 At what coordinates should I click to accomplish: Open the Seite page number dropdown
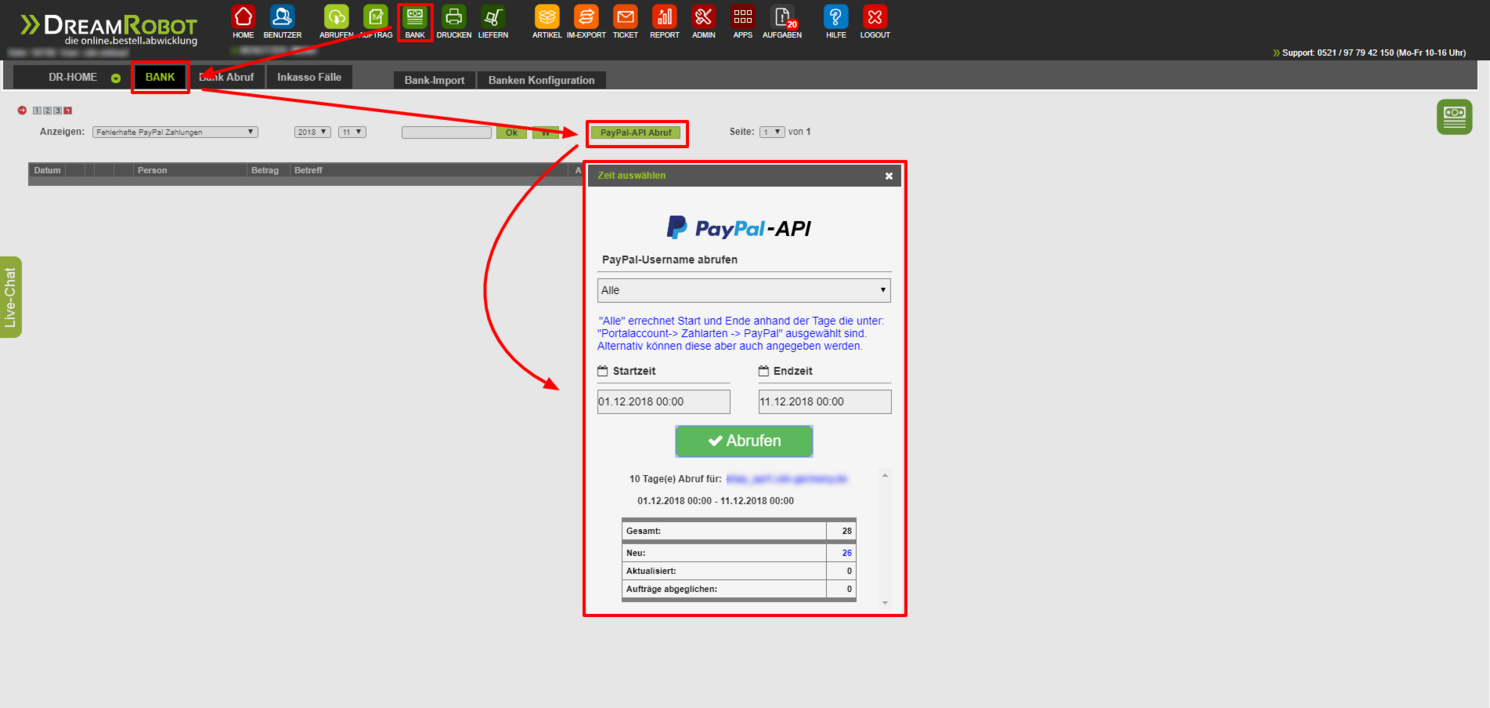pos(772,132)
